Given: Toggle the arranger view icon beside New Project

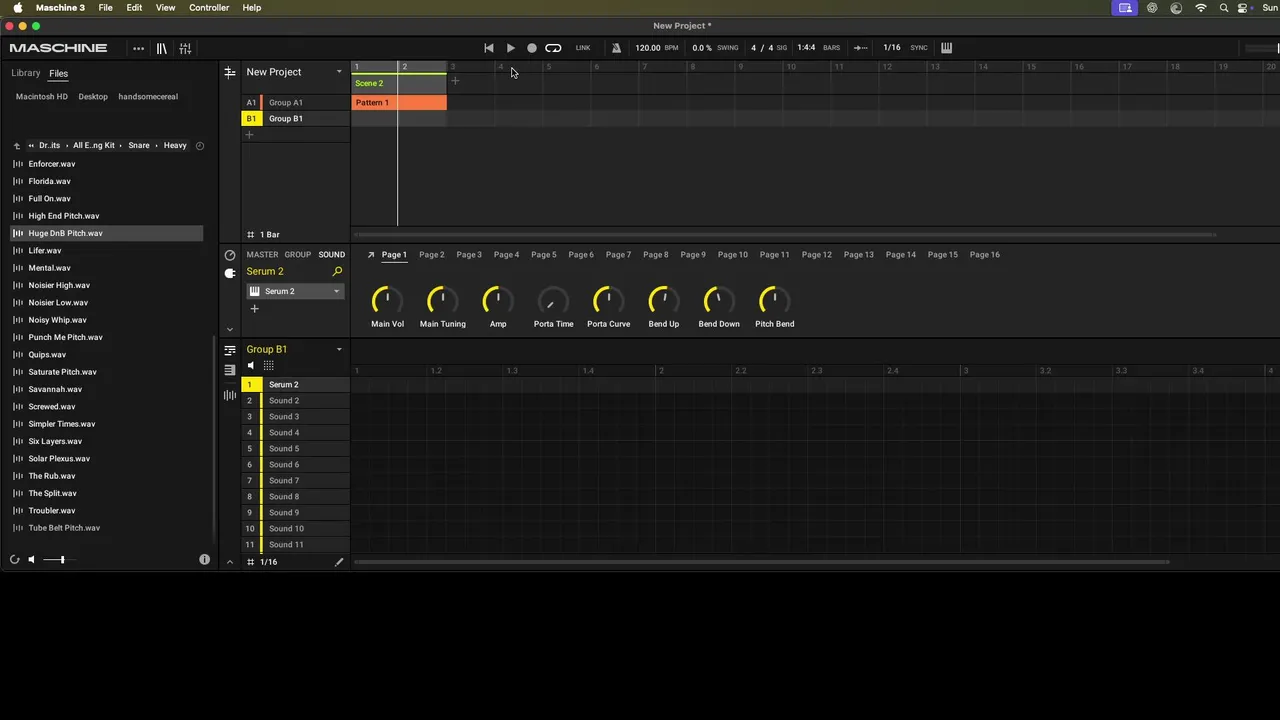Looking at the screenshot, I should (230, 72).
